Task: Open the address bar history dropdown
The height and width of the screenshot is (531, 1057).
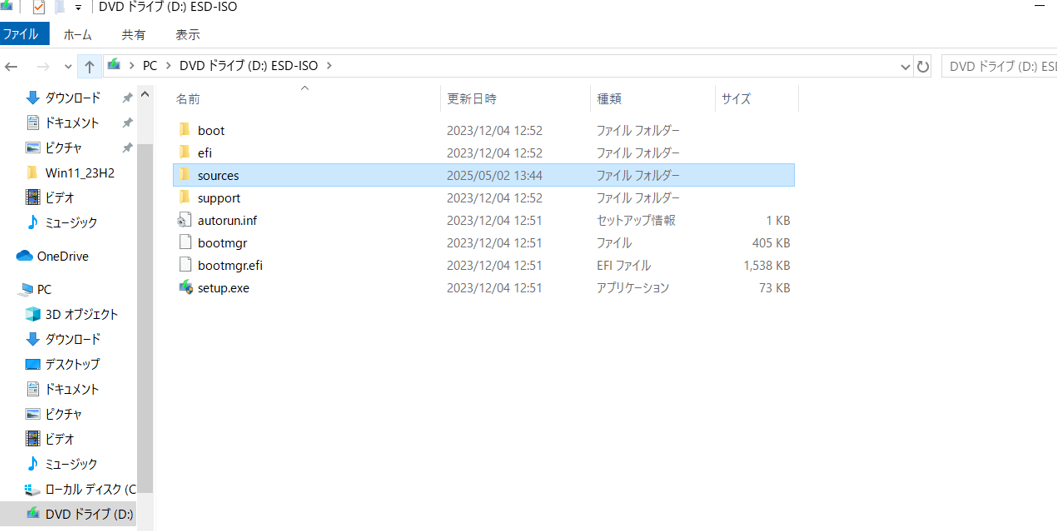Action: pyautogui.click(x=905, y=67)
